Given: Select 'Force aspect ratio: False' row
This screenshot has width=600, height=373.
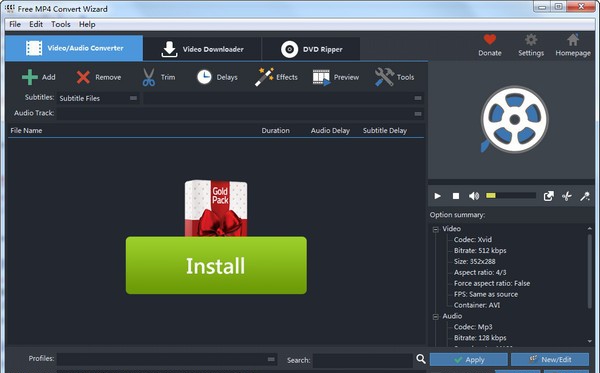Looking at the screenshot, I should coord(492,283).
